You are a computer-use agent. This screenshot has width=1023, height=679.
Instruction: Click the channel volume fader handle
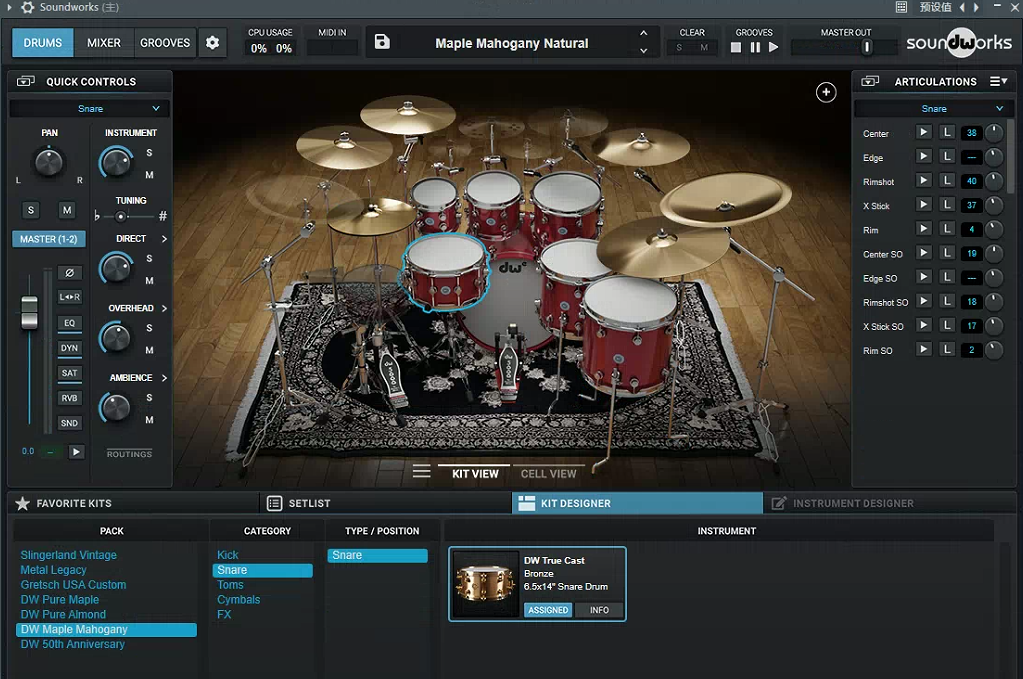[29, 312]
